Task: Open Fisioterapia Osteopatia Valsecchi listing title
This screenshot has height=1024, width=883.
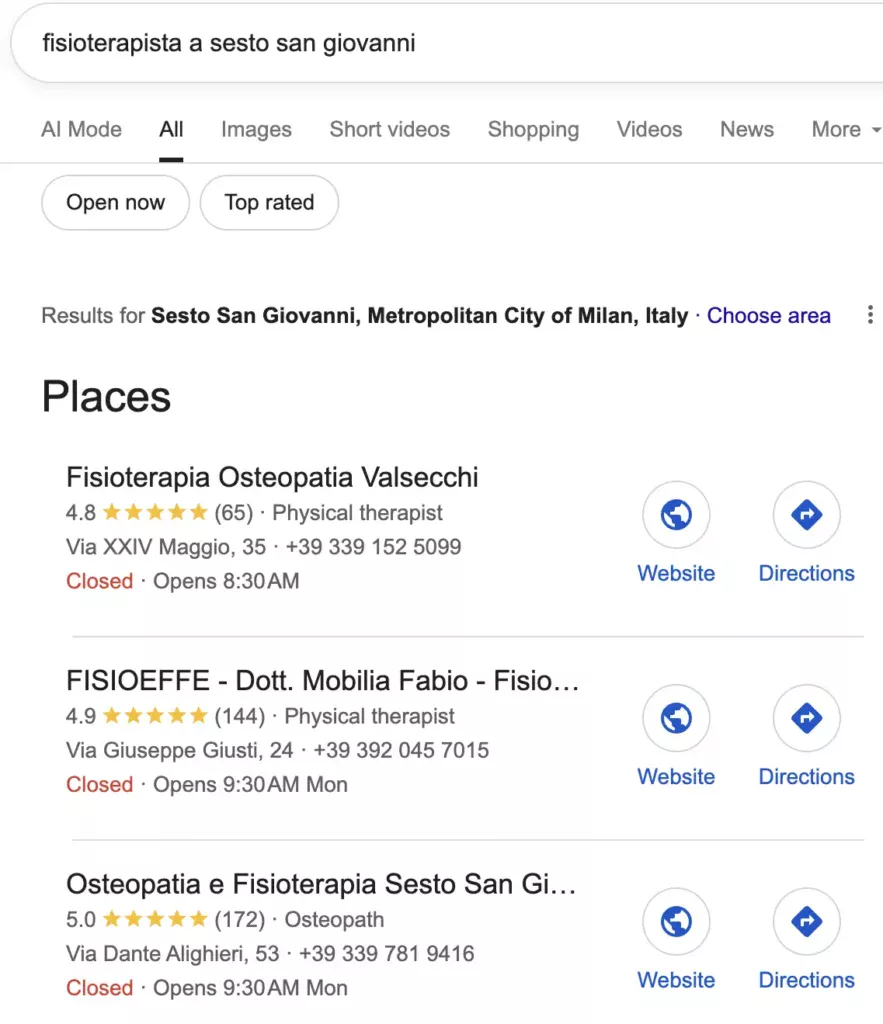Action: 272,477
